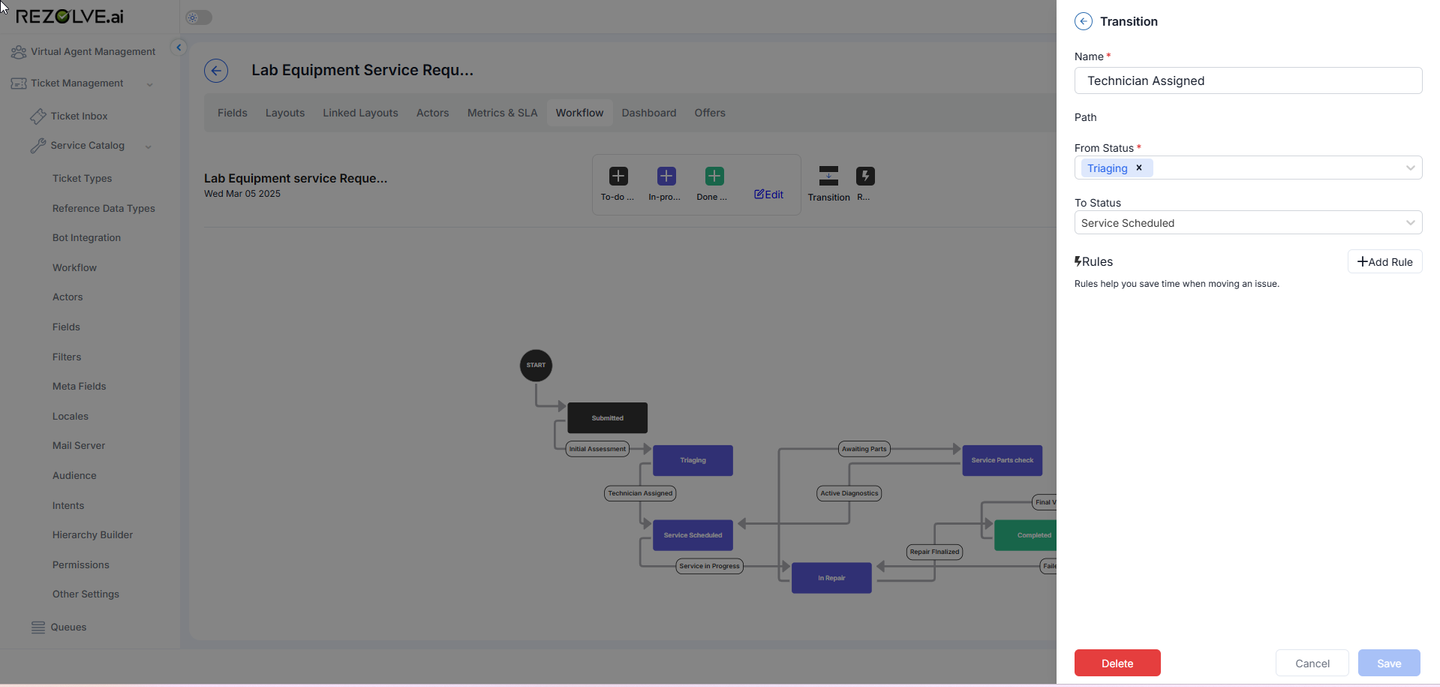Open Meta Fields

point(79,386)
